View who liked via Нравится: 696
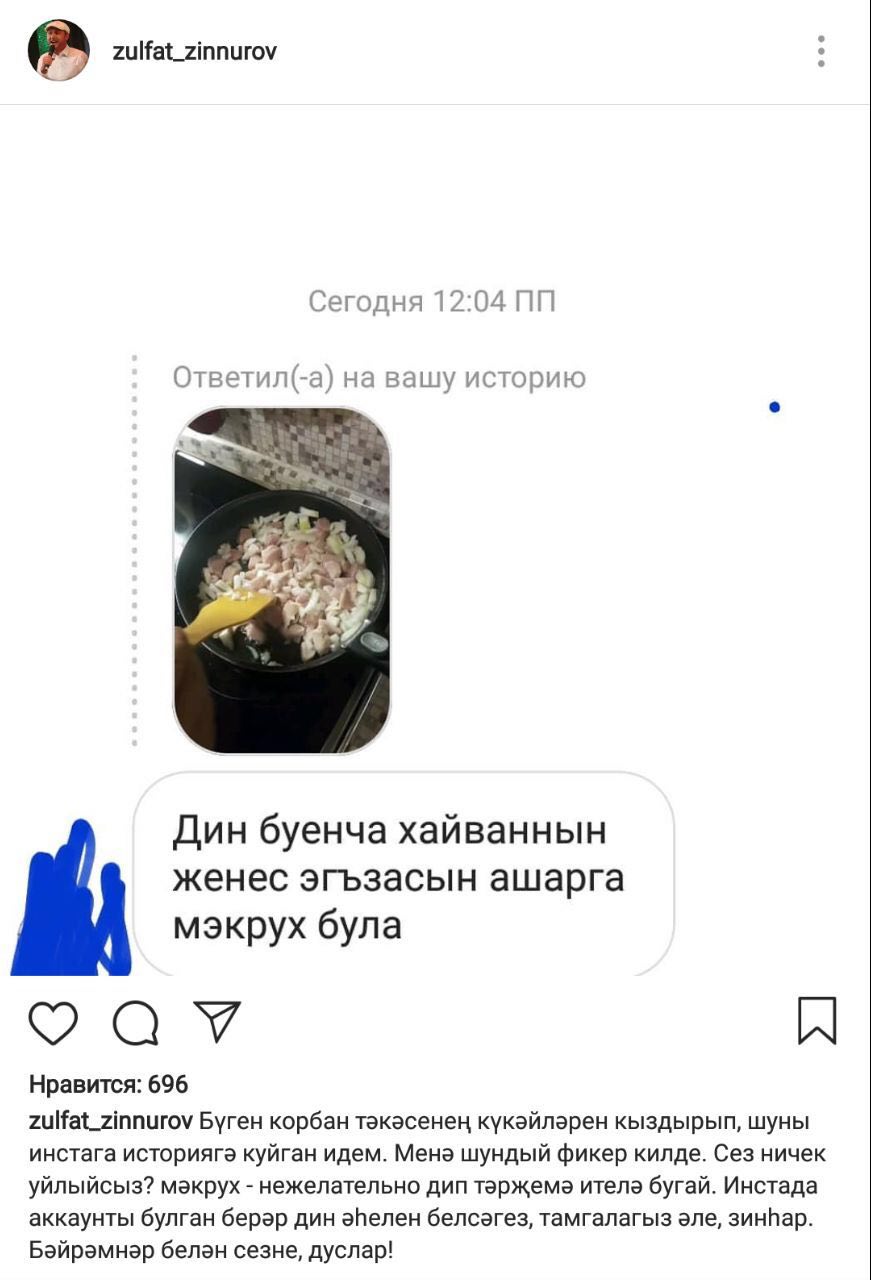871x1280 pixels. click(109, 1084)
